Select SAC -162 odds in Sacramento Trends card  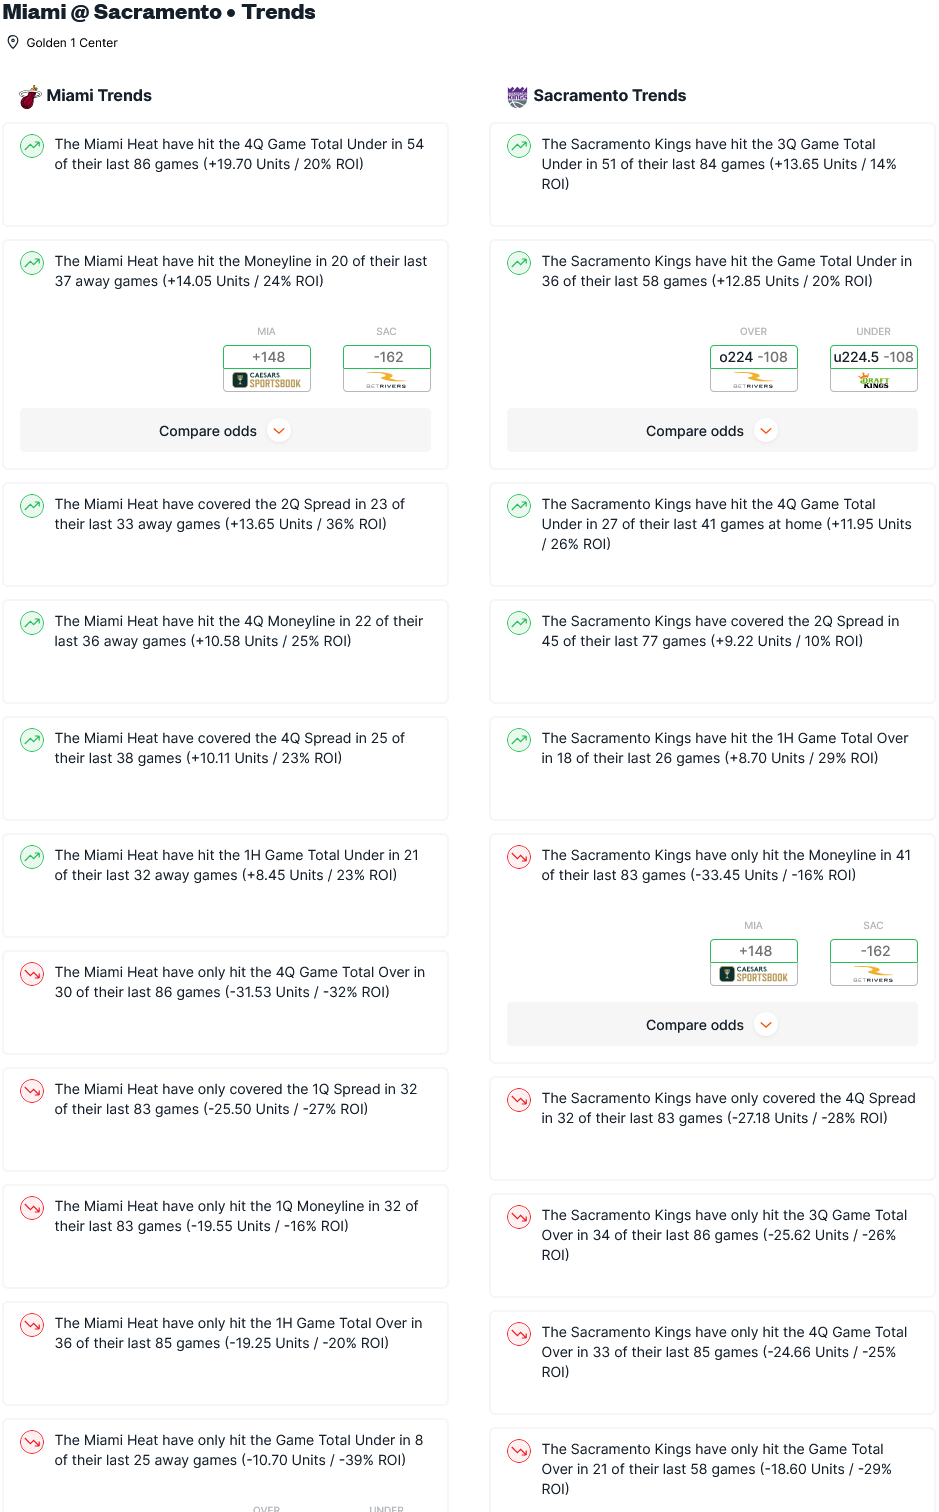coord(874,951)
